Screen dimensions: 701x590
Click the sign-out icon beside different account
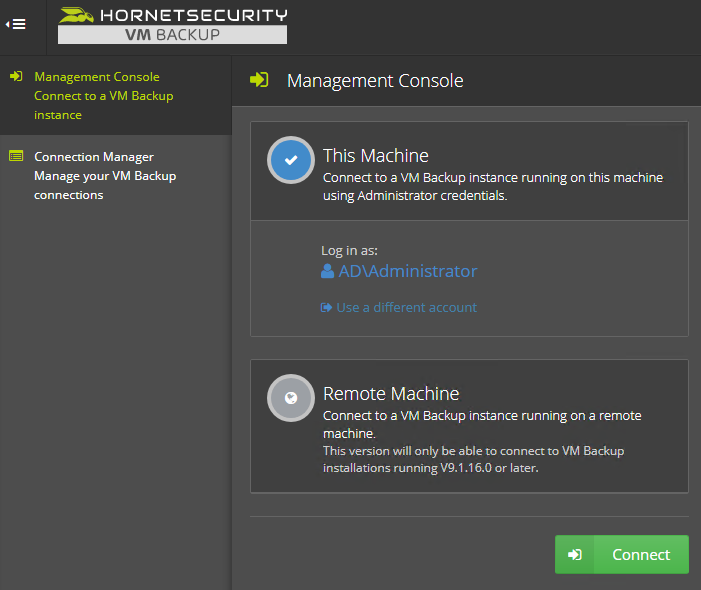pyautogui.click(x=326, y=308)
